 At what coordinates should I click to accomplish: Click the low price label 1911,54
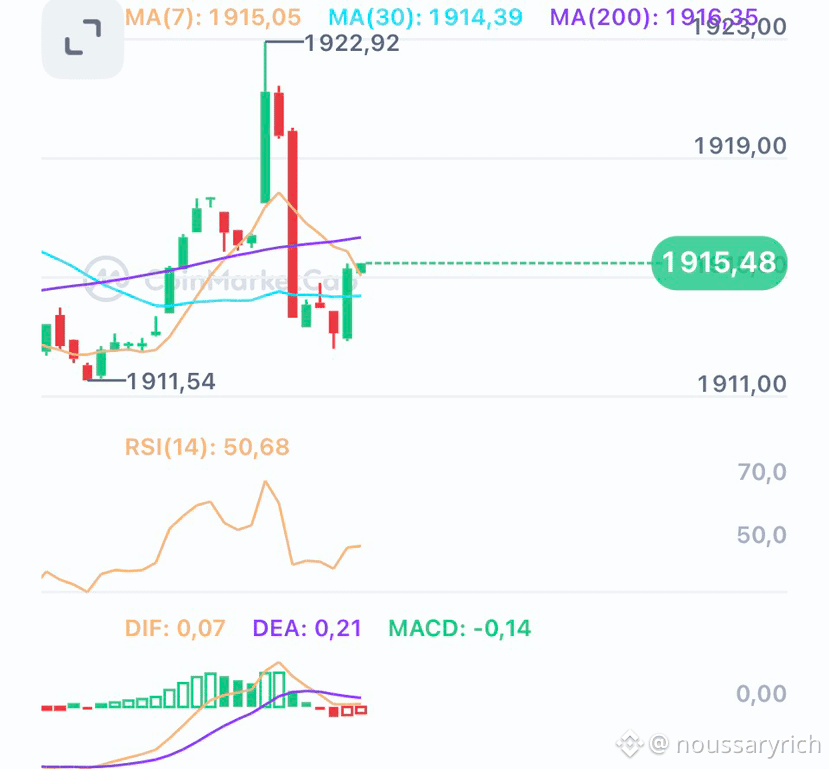pyautogui.click(x=171, y=382)
